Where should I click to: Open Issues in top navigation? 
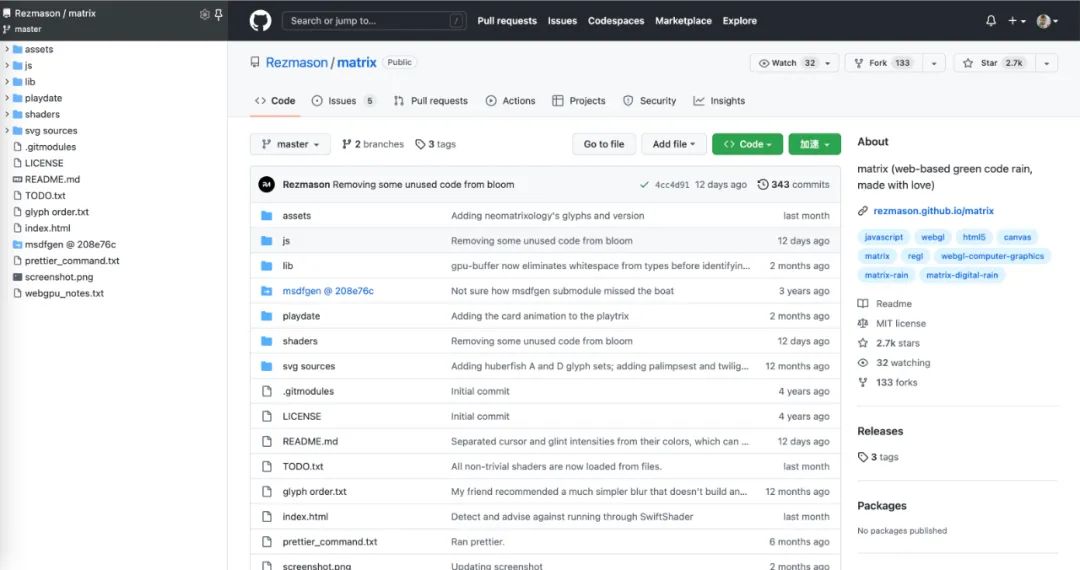pyautogui.click(x=562, y=21)
